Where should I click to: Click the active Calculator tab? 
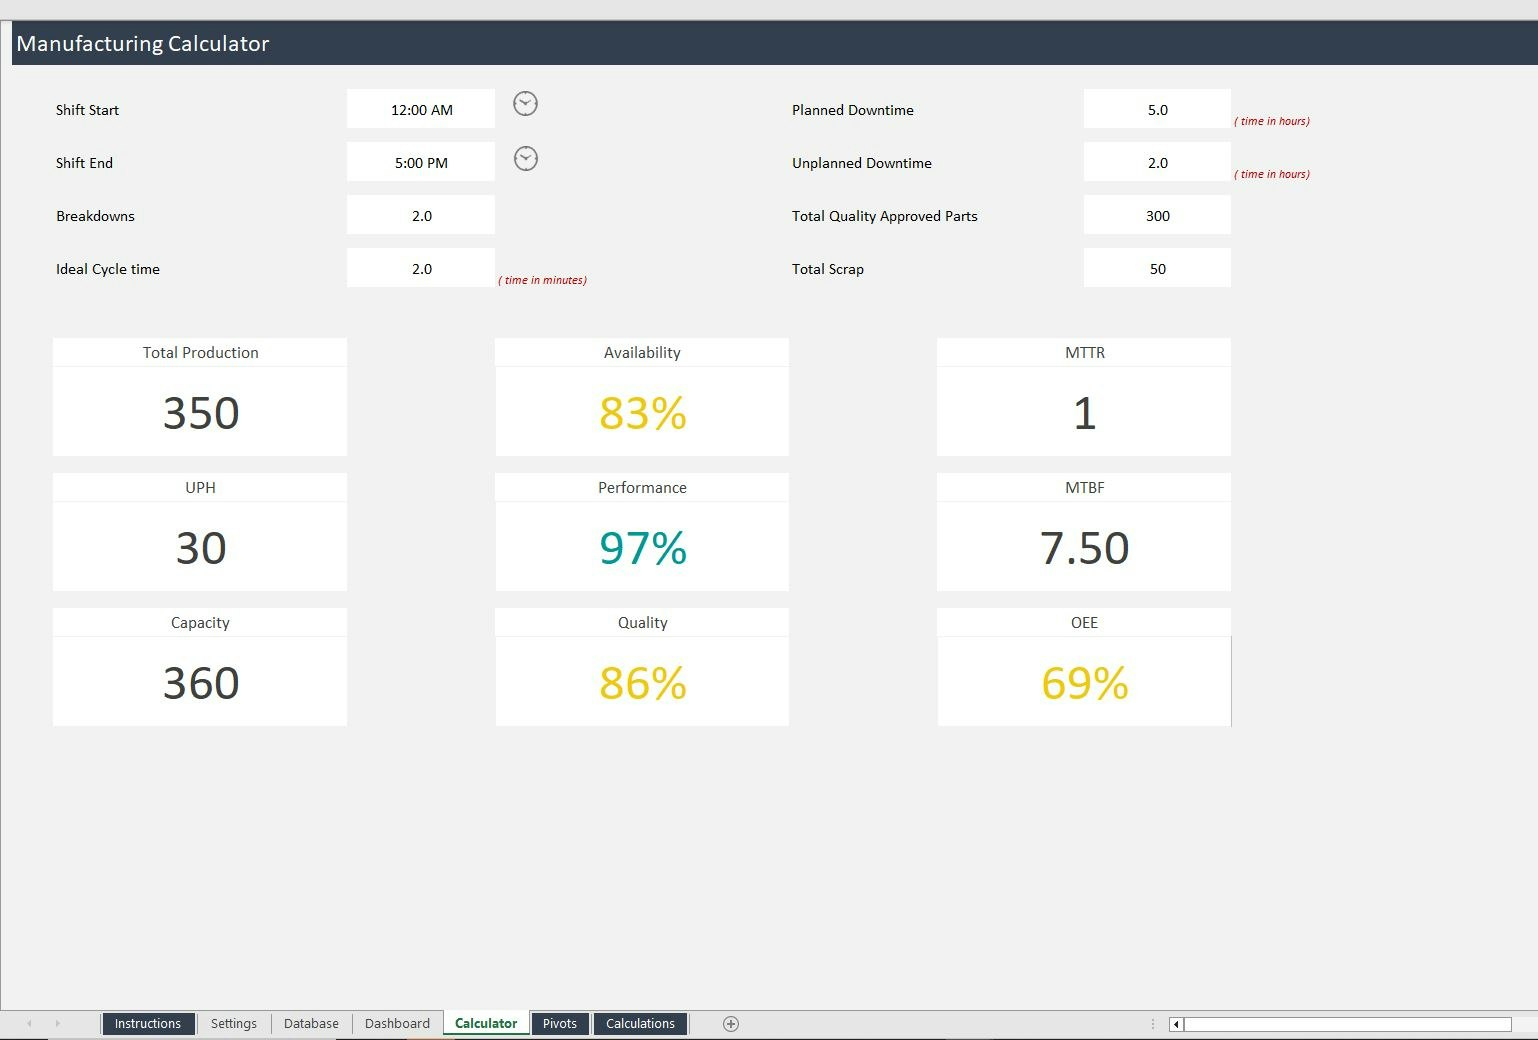[x=485, y=1023]
